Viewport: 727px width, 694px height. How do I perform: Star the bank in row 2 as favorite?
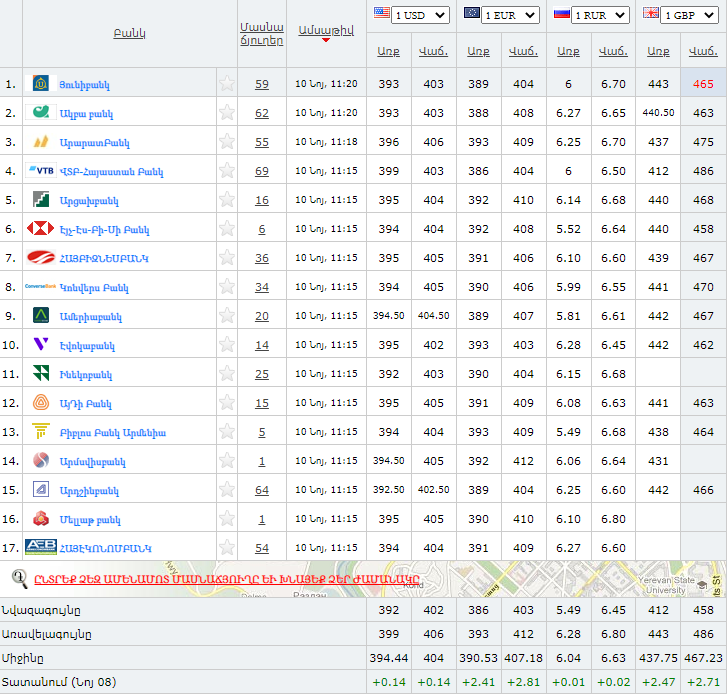[x=227, y=113]
